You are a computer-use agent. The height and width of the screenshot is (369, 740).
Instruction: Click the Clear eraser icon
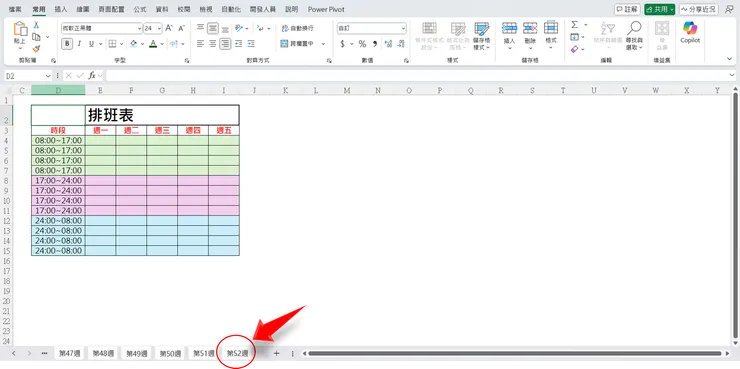click(574, 49)
